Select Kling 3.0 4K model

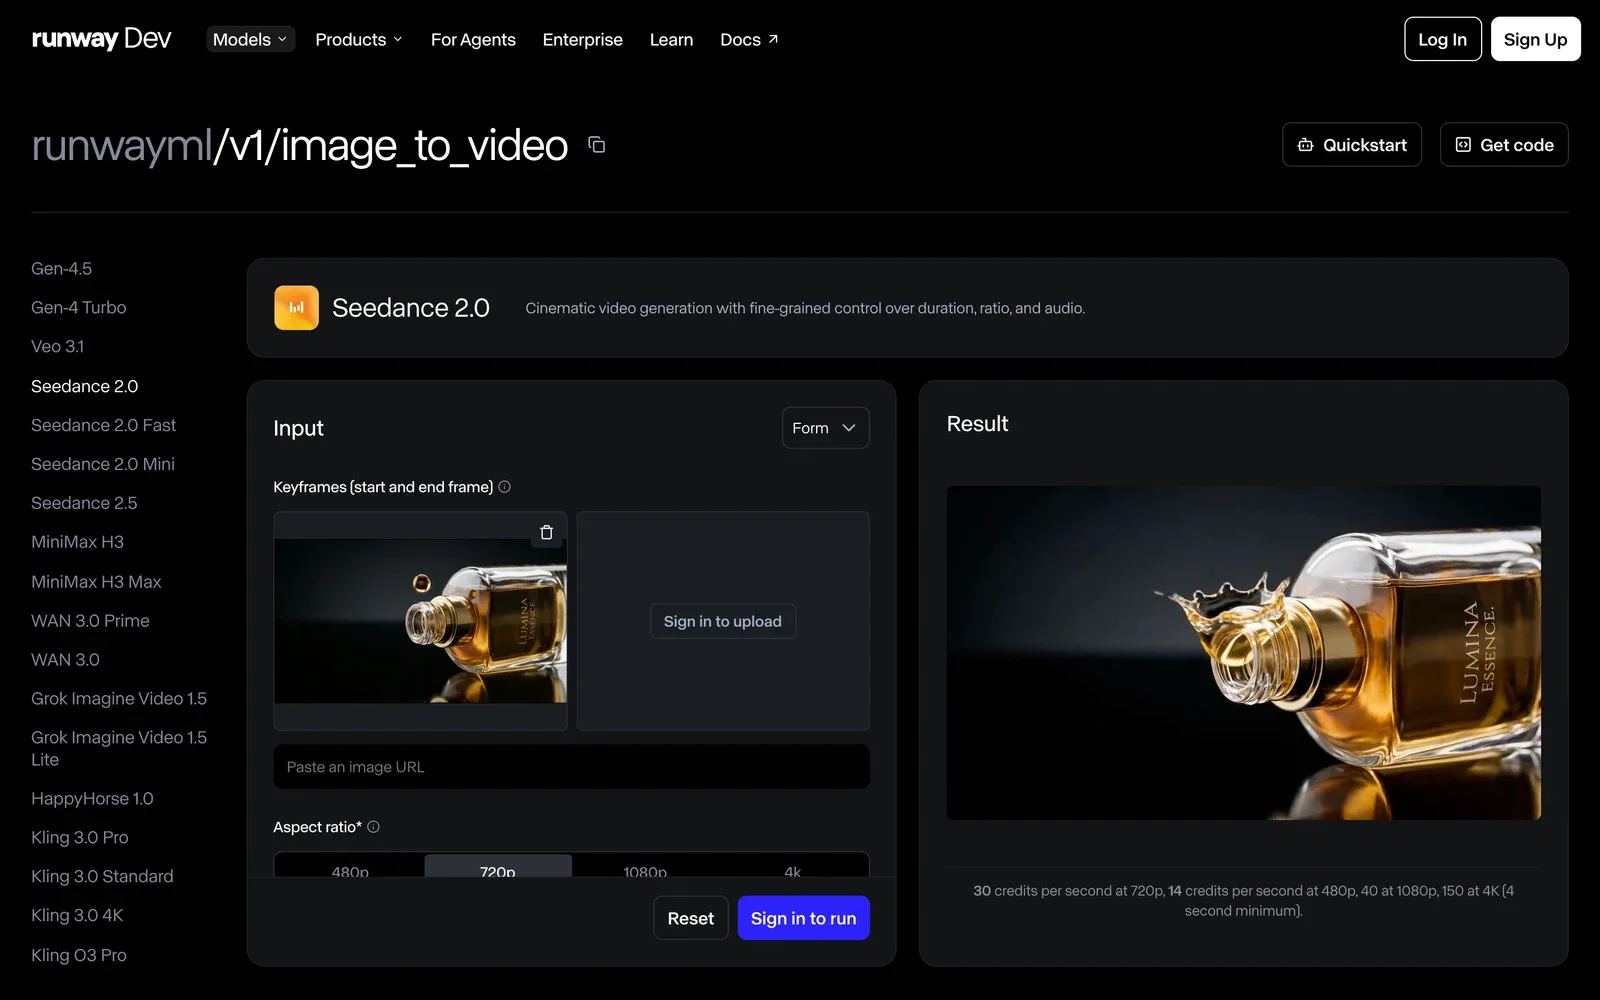77,915
